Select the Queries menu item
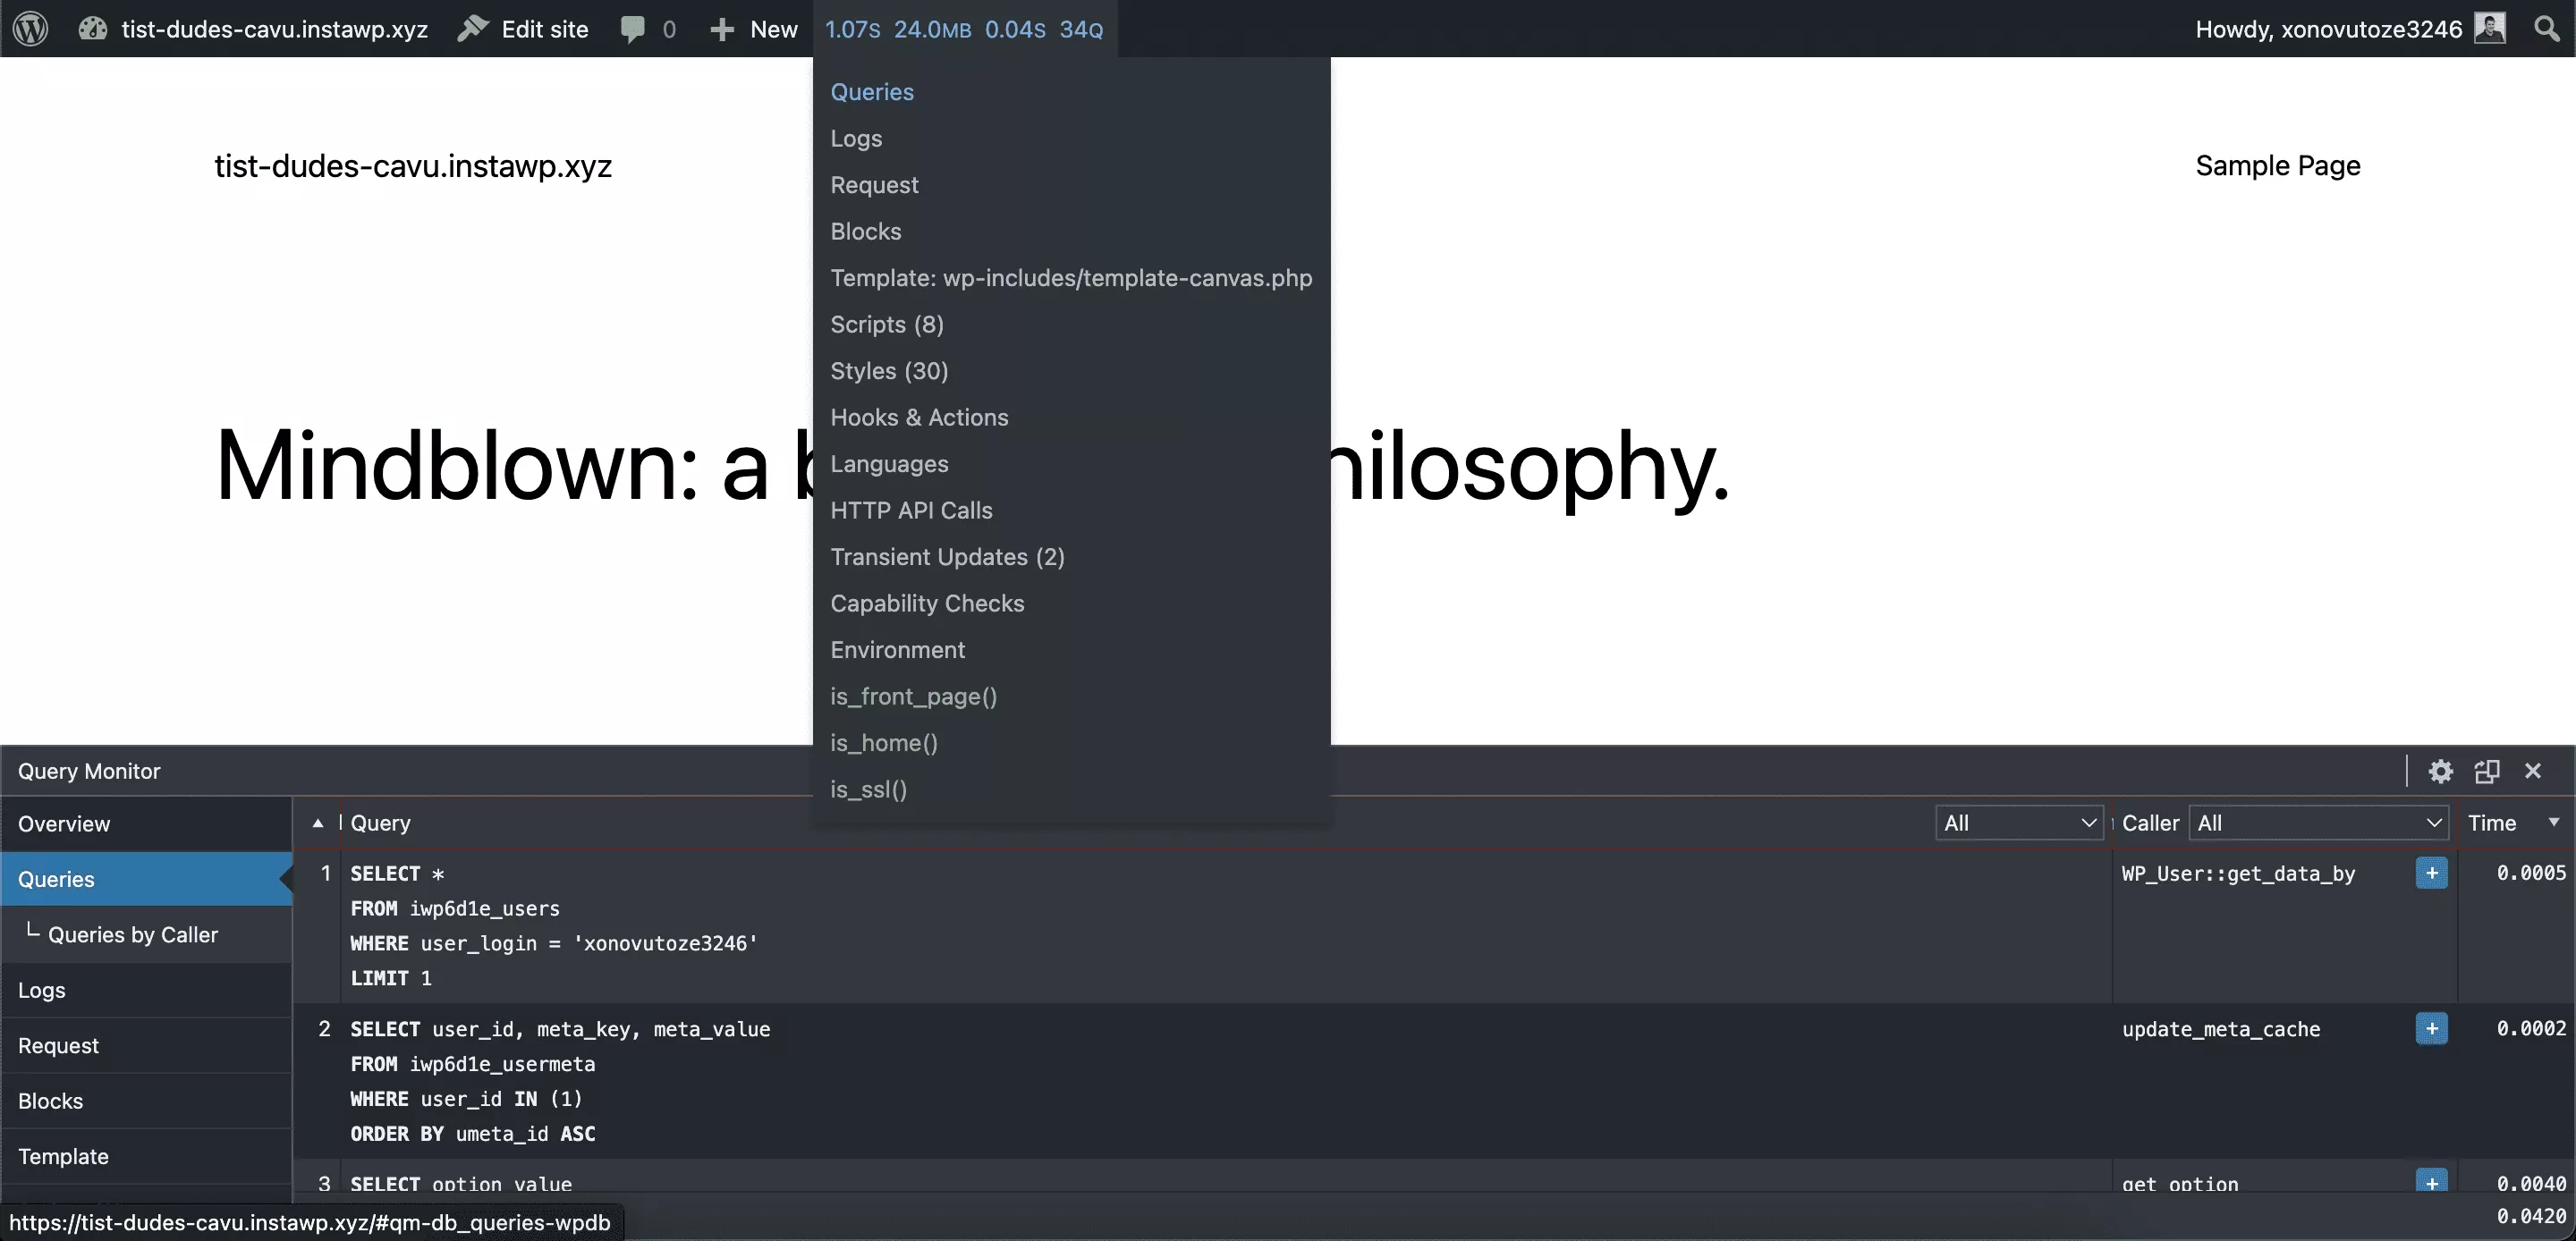This screenshot has height=1241, width=2576. point(870,90)
